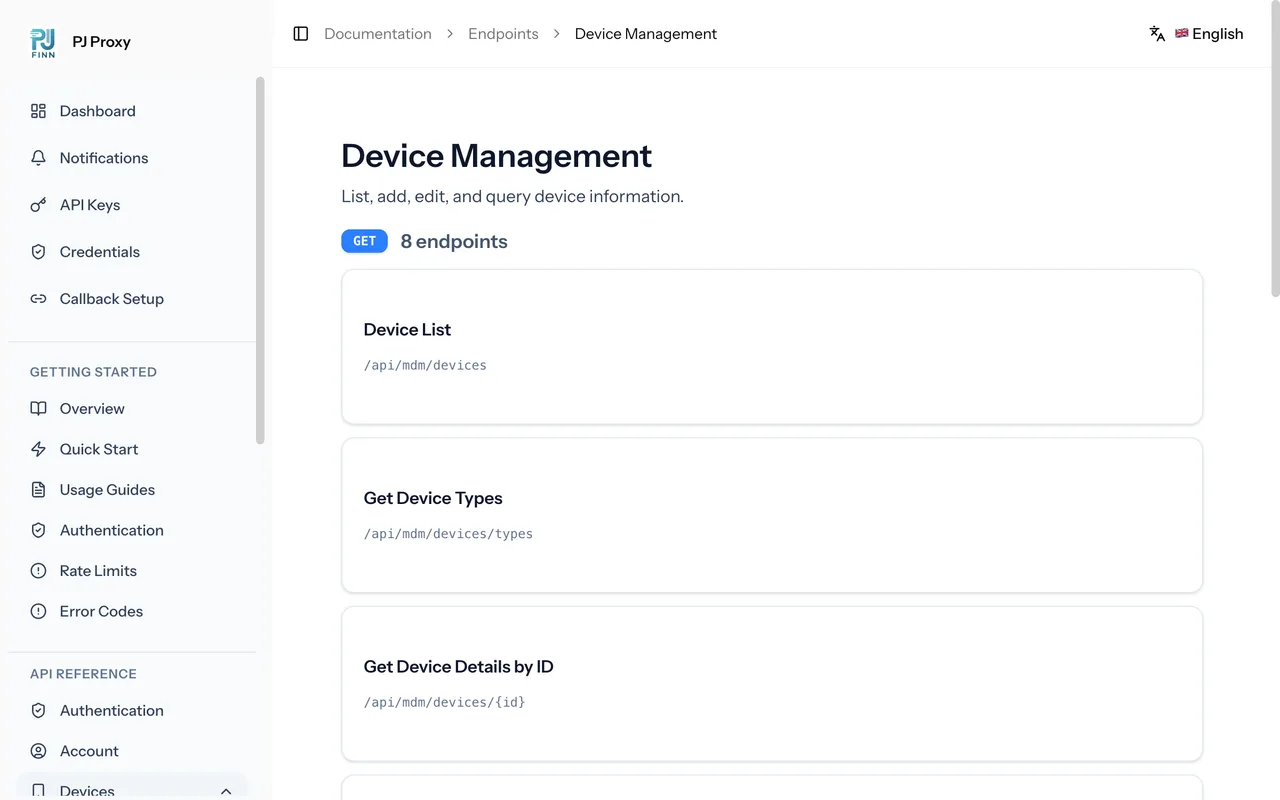This screenshot has height=800, width=1280.
Task: Click the Account user icon
Action: (x=38, y=751)
